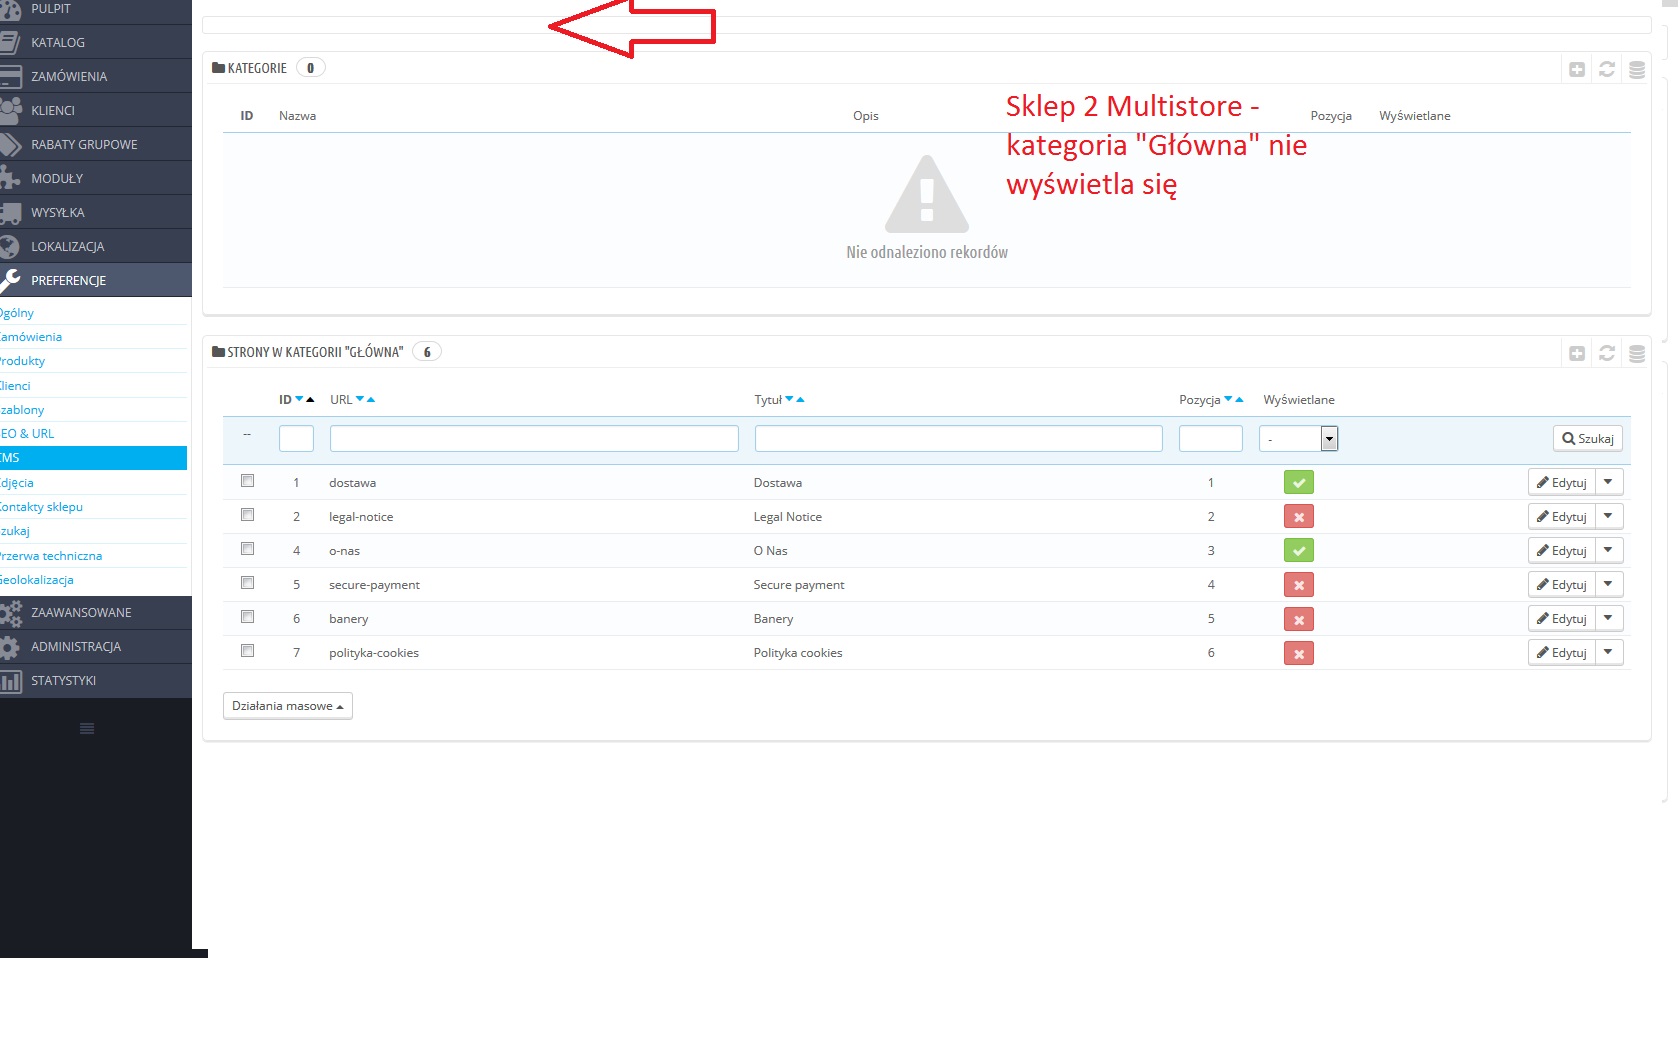The height and width of the screenshot is (1050, 1680).
Task: Sort ID column ascending
Action: [x=310, y=399]
